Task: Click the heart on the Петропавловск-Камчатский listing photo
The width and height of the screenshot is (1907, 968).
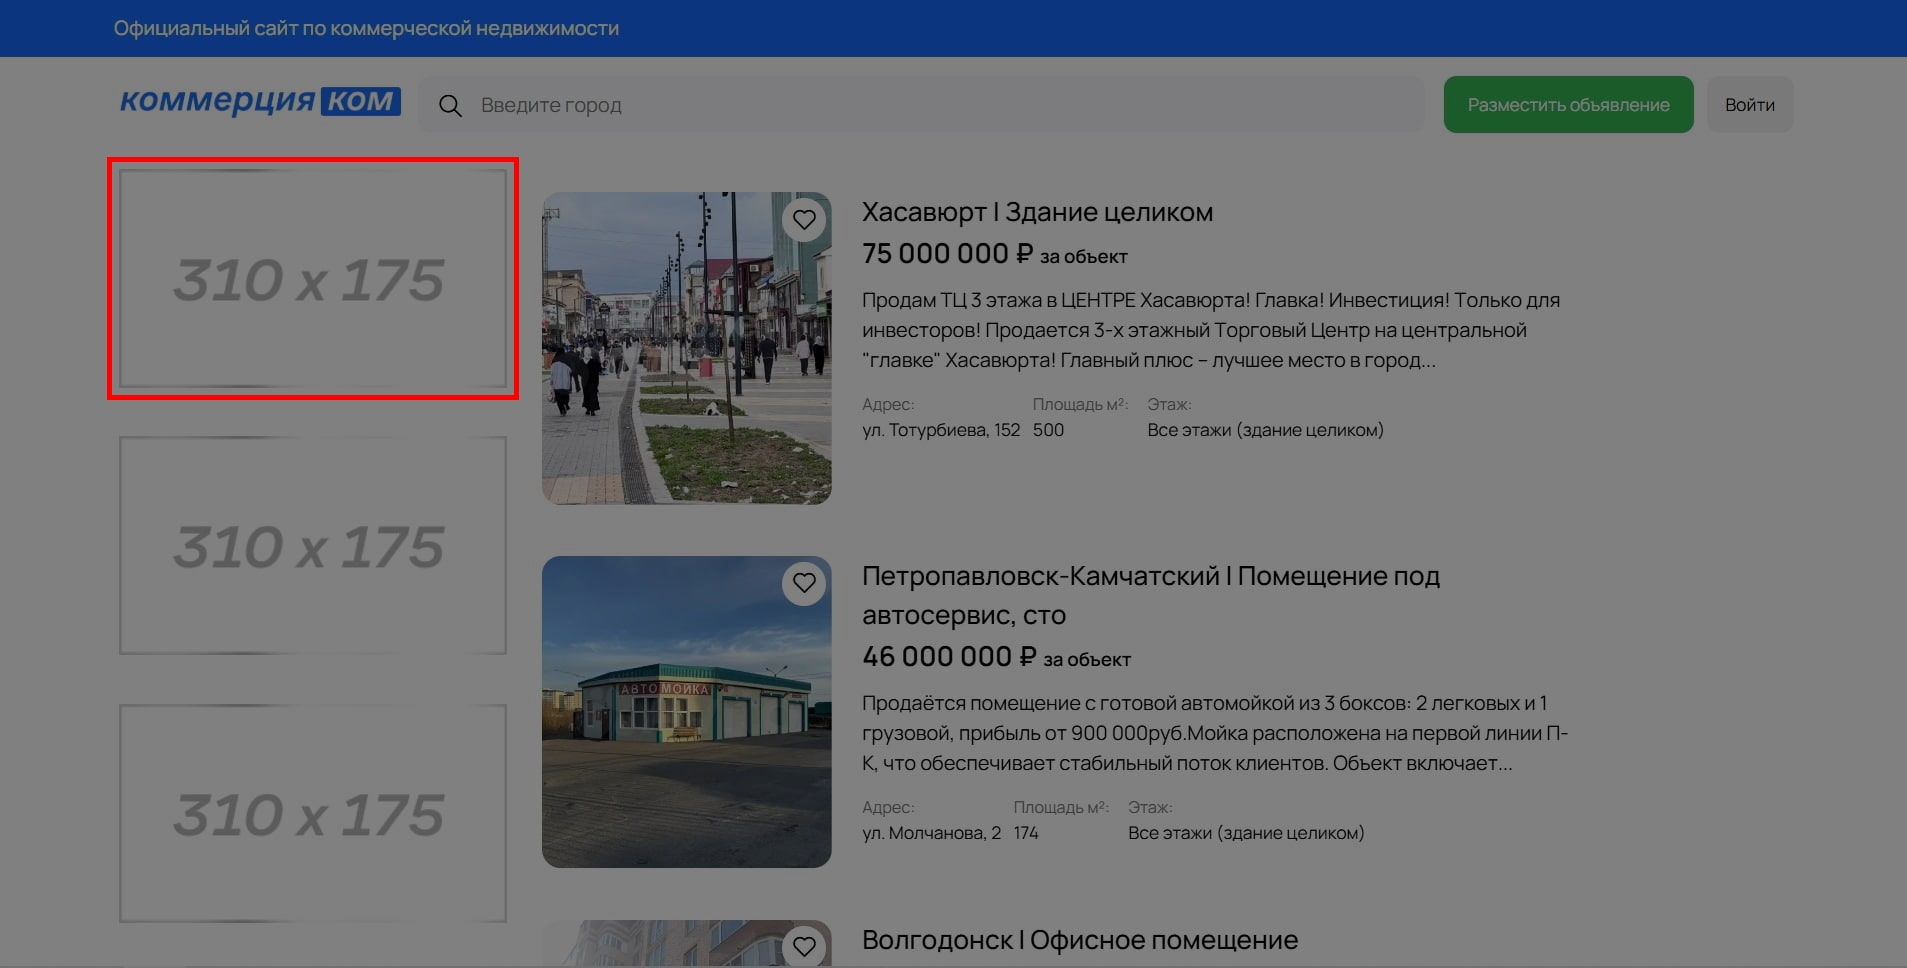Action: pyautogui.click(x=804, y=583)
